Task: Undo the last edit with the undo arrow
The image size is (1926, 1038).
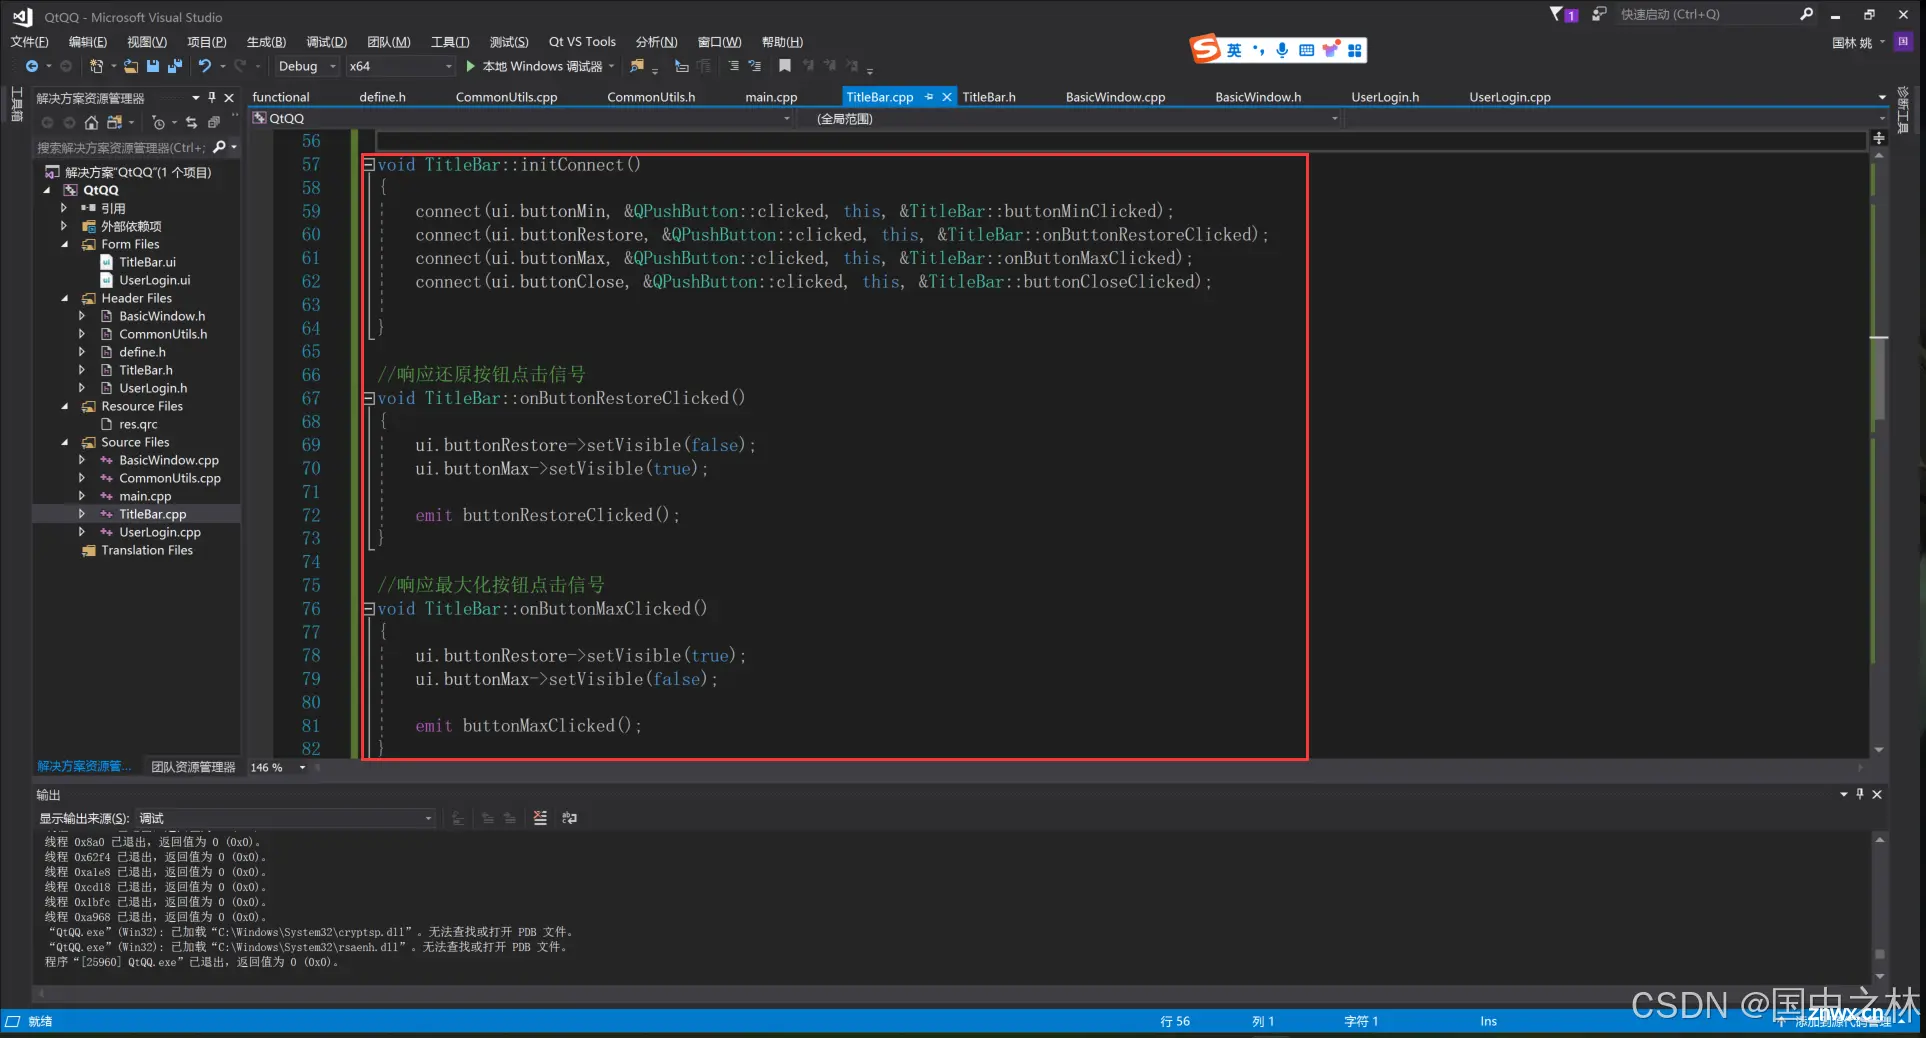Action: 205,66
